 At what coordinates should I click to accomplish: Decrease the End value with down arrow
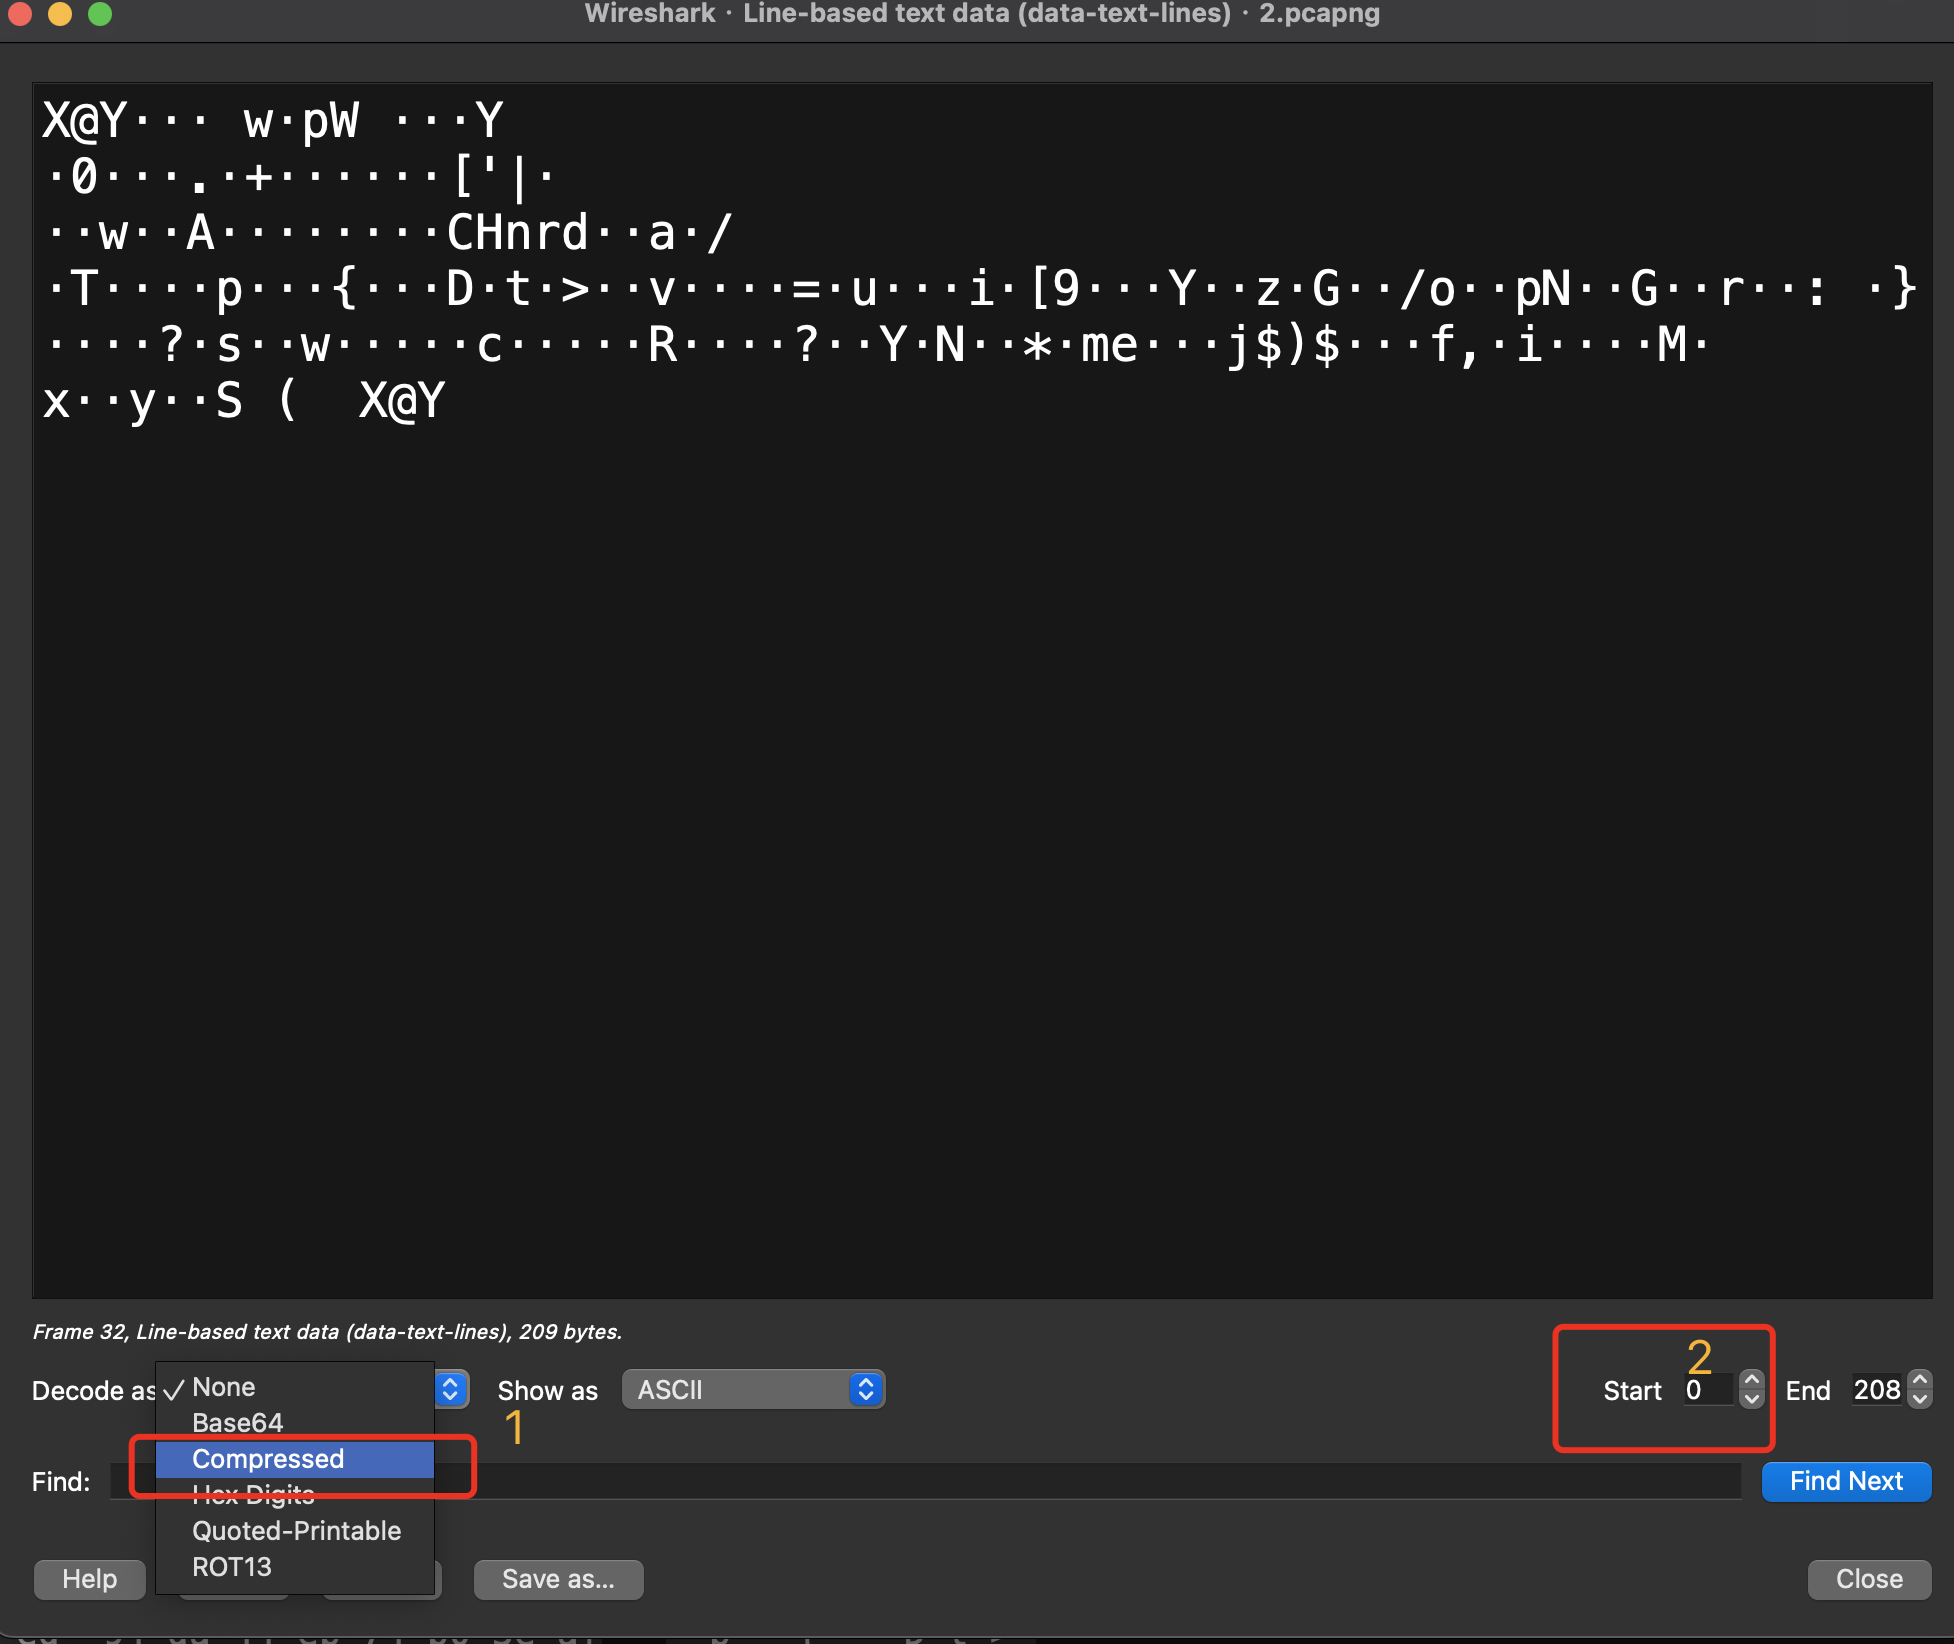pyautogui.click(x=1919, y=1399)
